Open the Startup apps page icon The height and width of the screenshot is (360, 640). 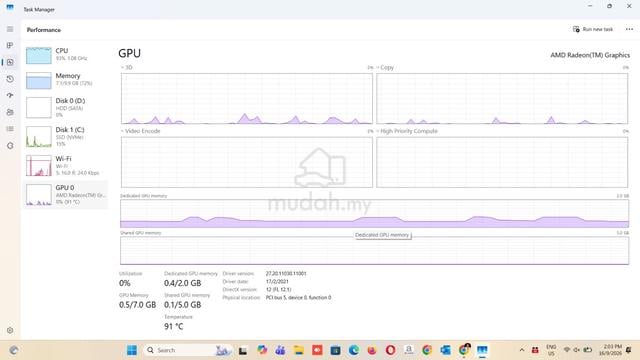10,96
